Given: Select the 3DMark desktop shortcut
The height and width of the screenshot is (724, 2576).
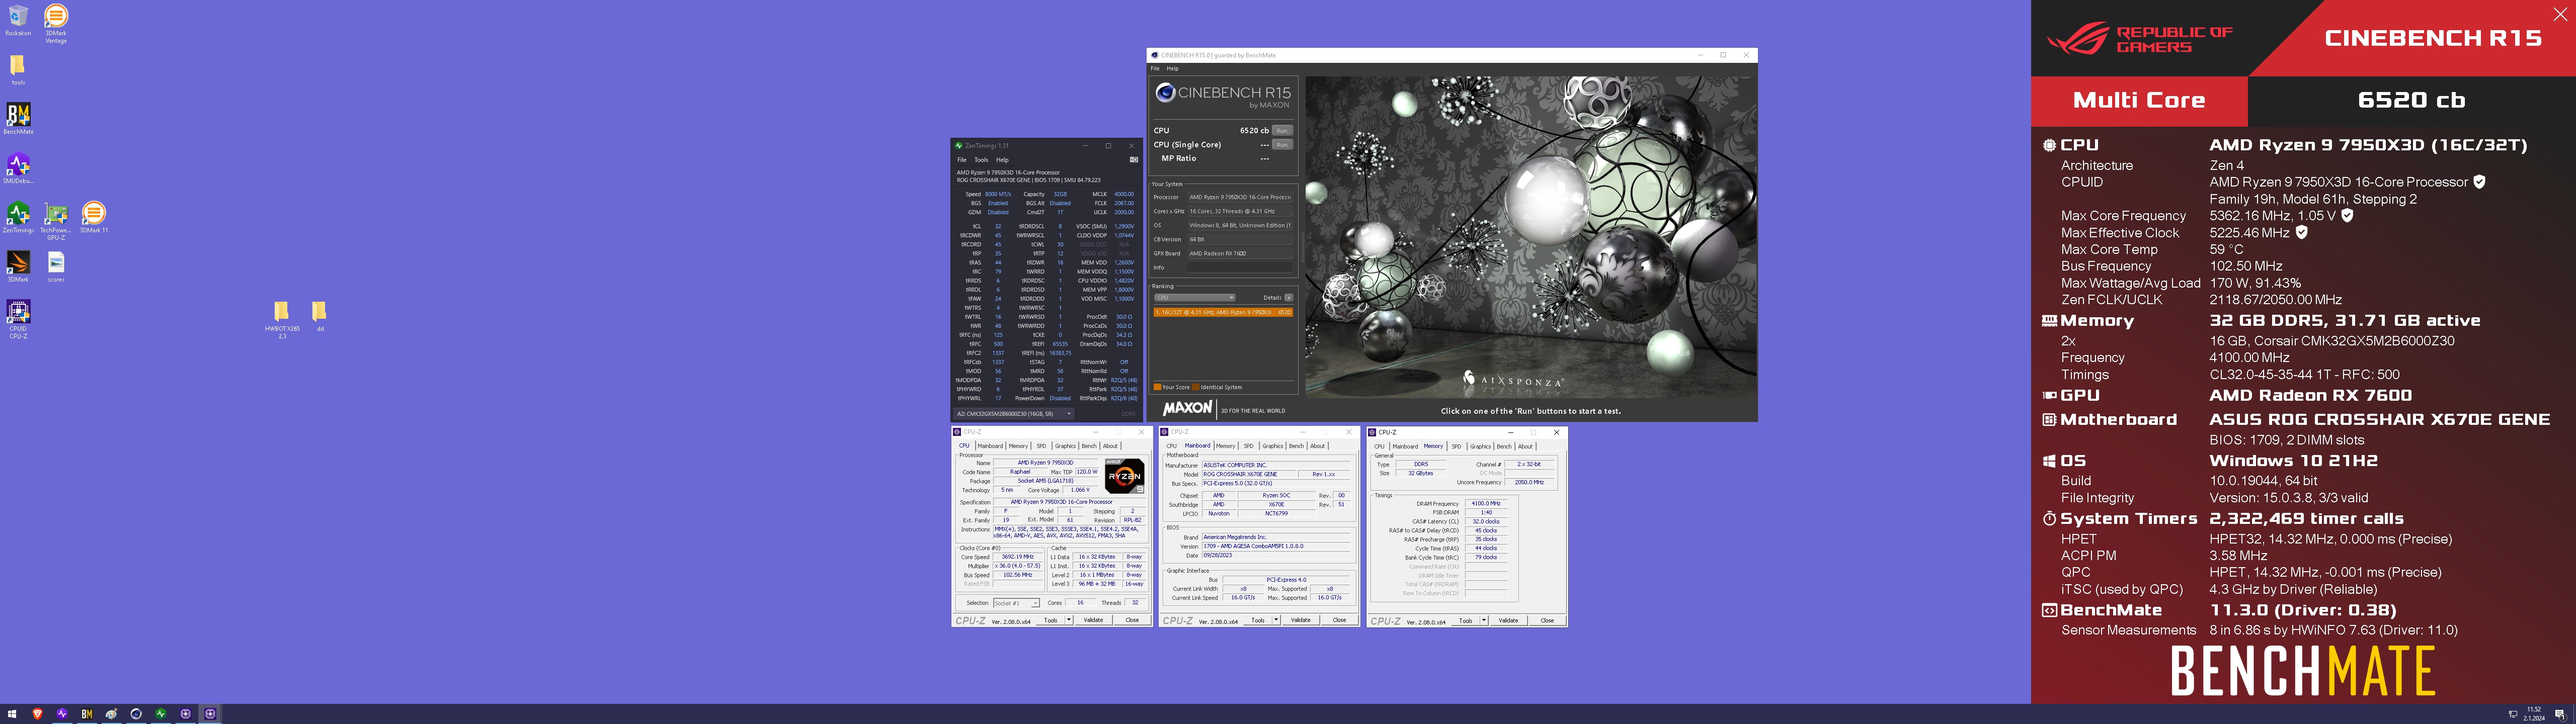Looking at the screenshot, I should tap(18, 266).
